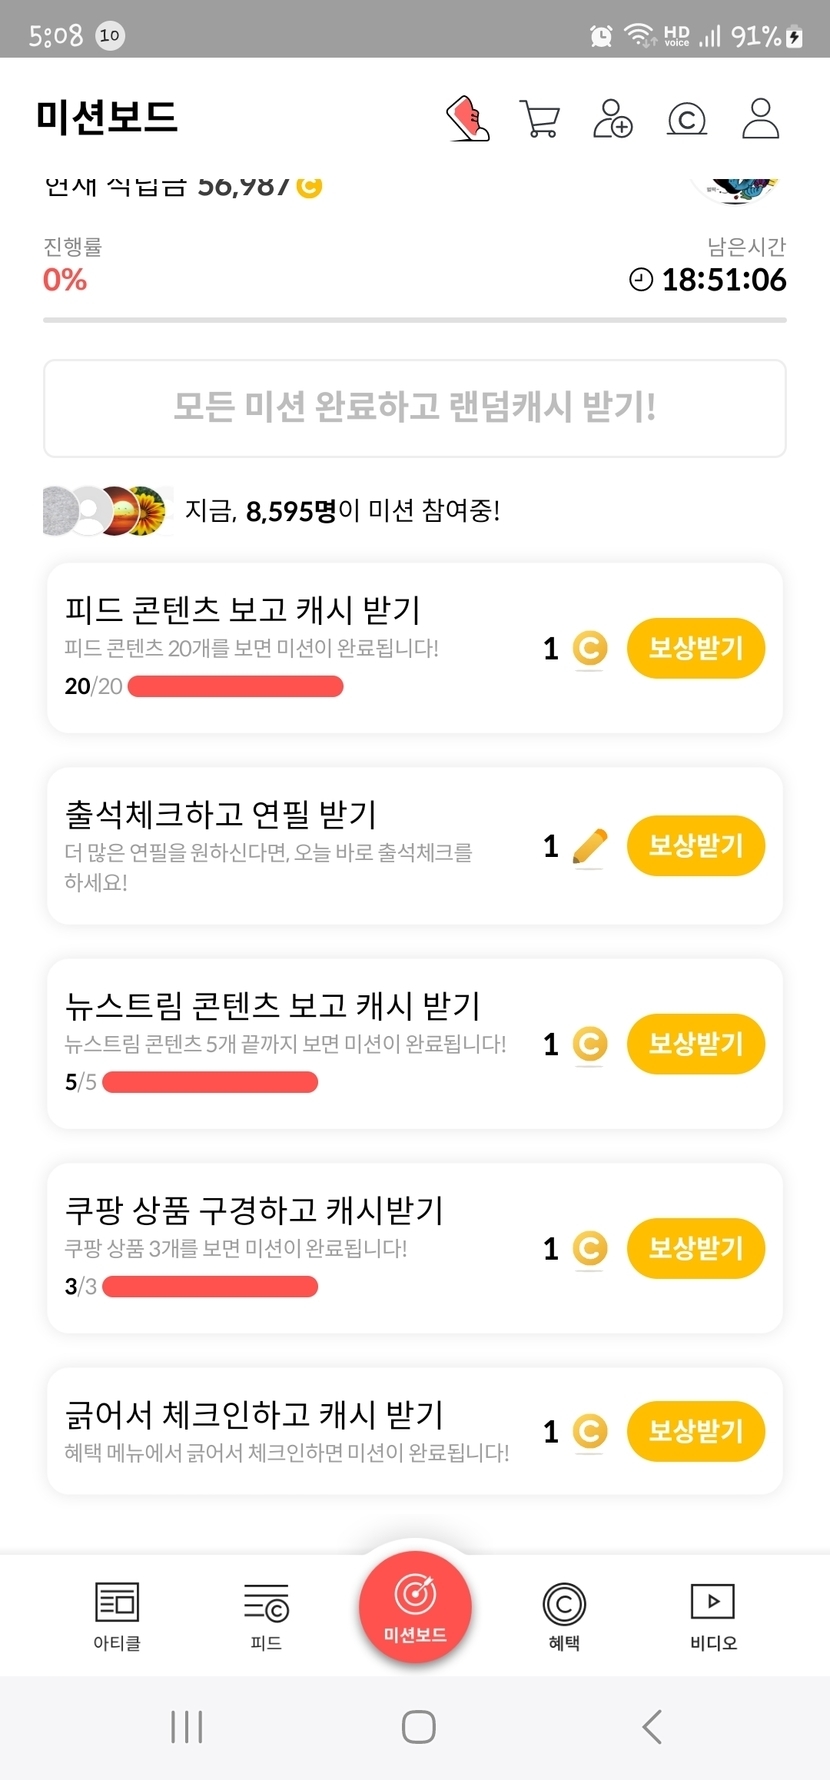Switch to 피드 tab

(266, 1615)
